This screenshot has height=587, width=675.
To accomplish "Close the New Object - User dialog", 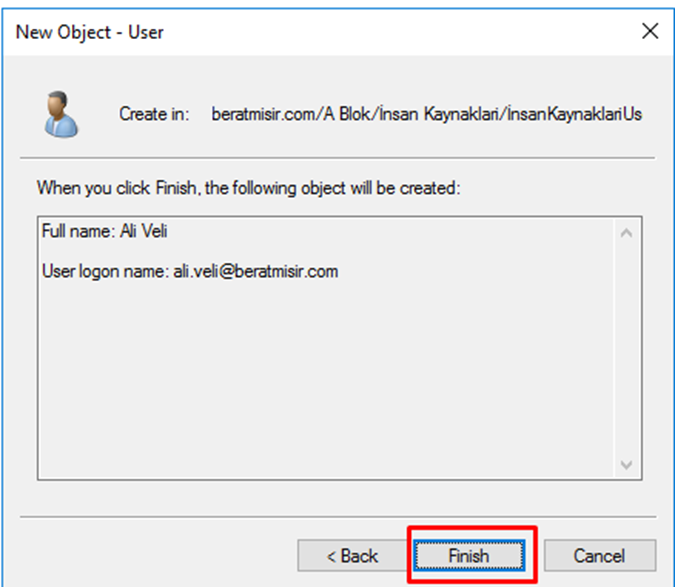I will pos(650,31).
